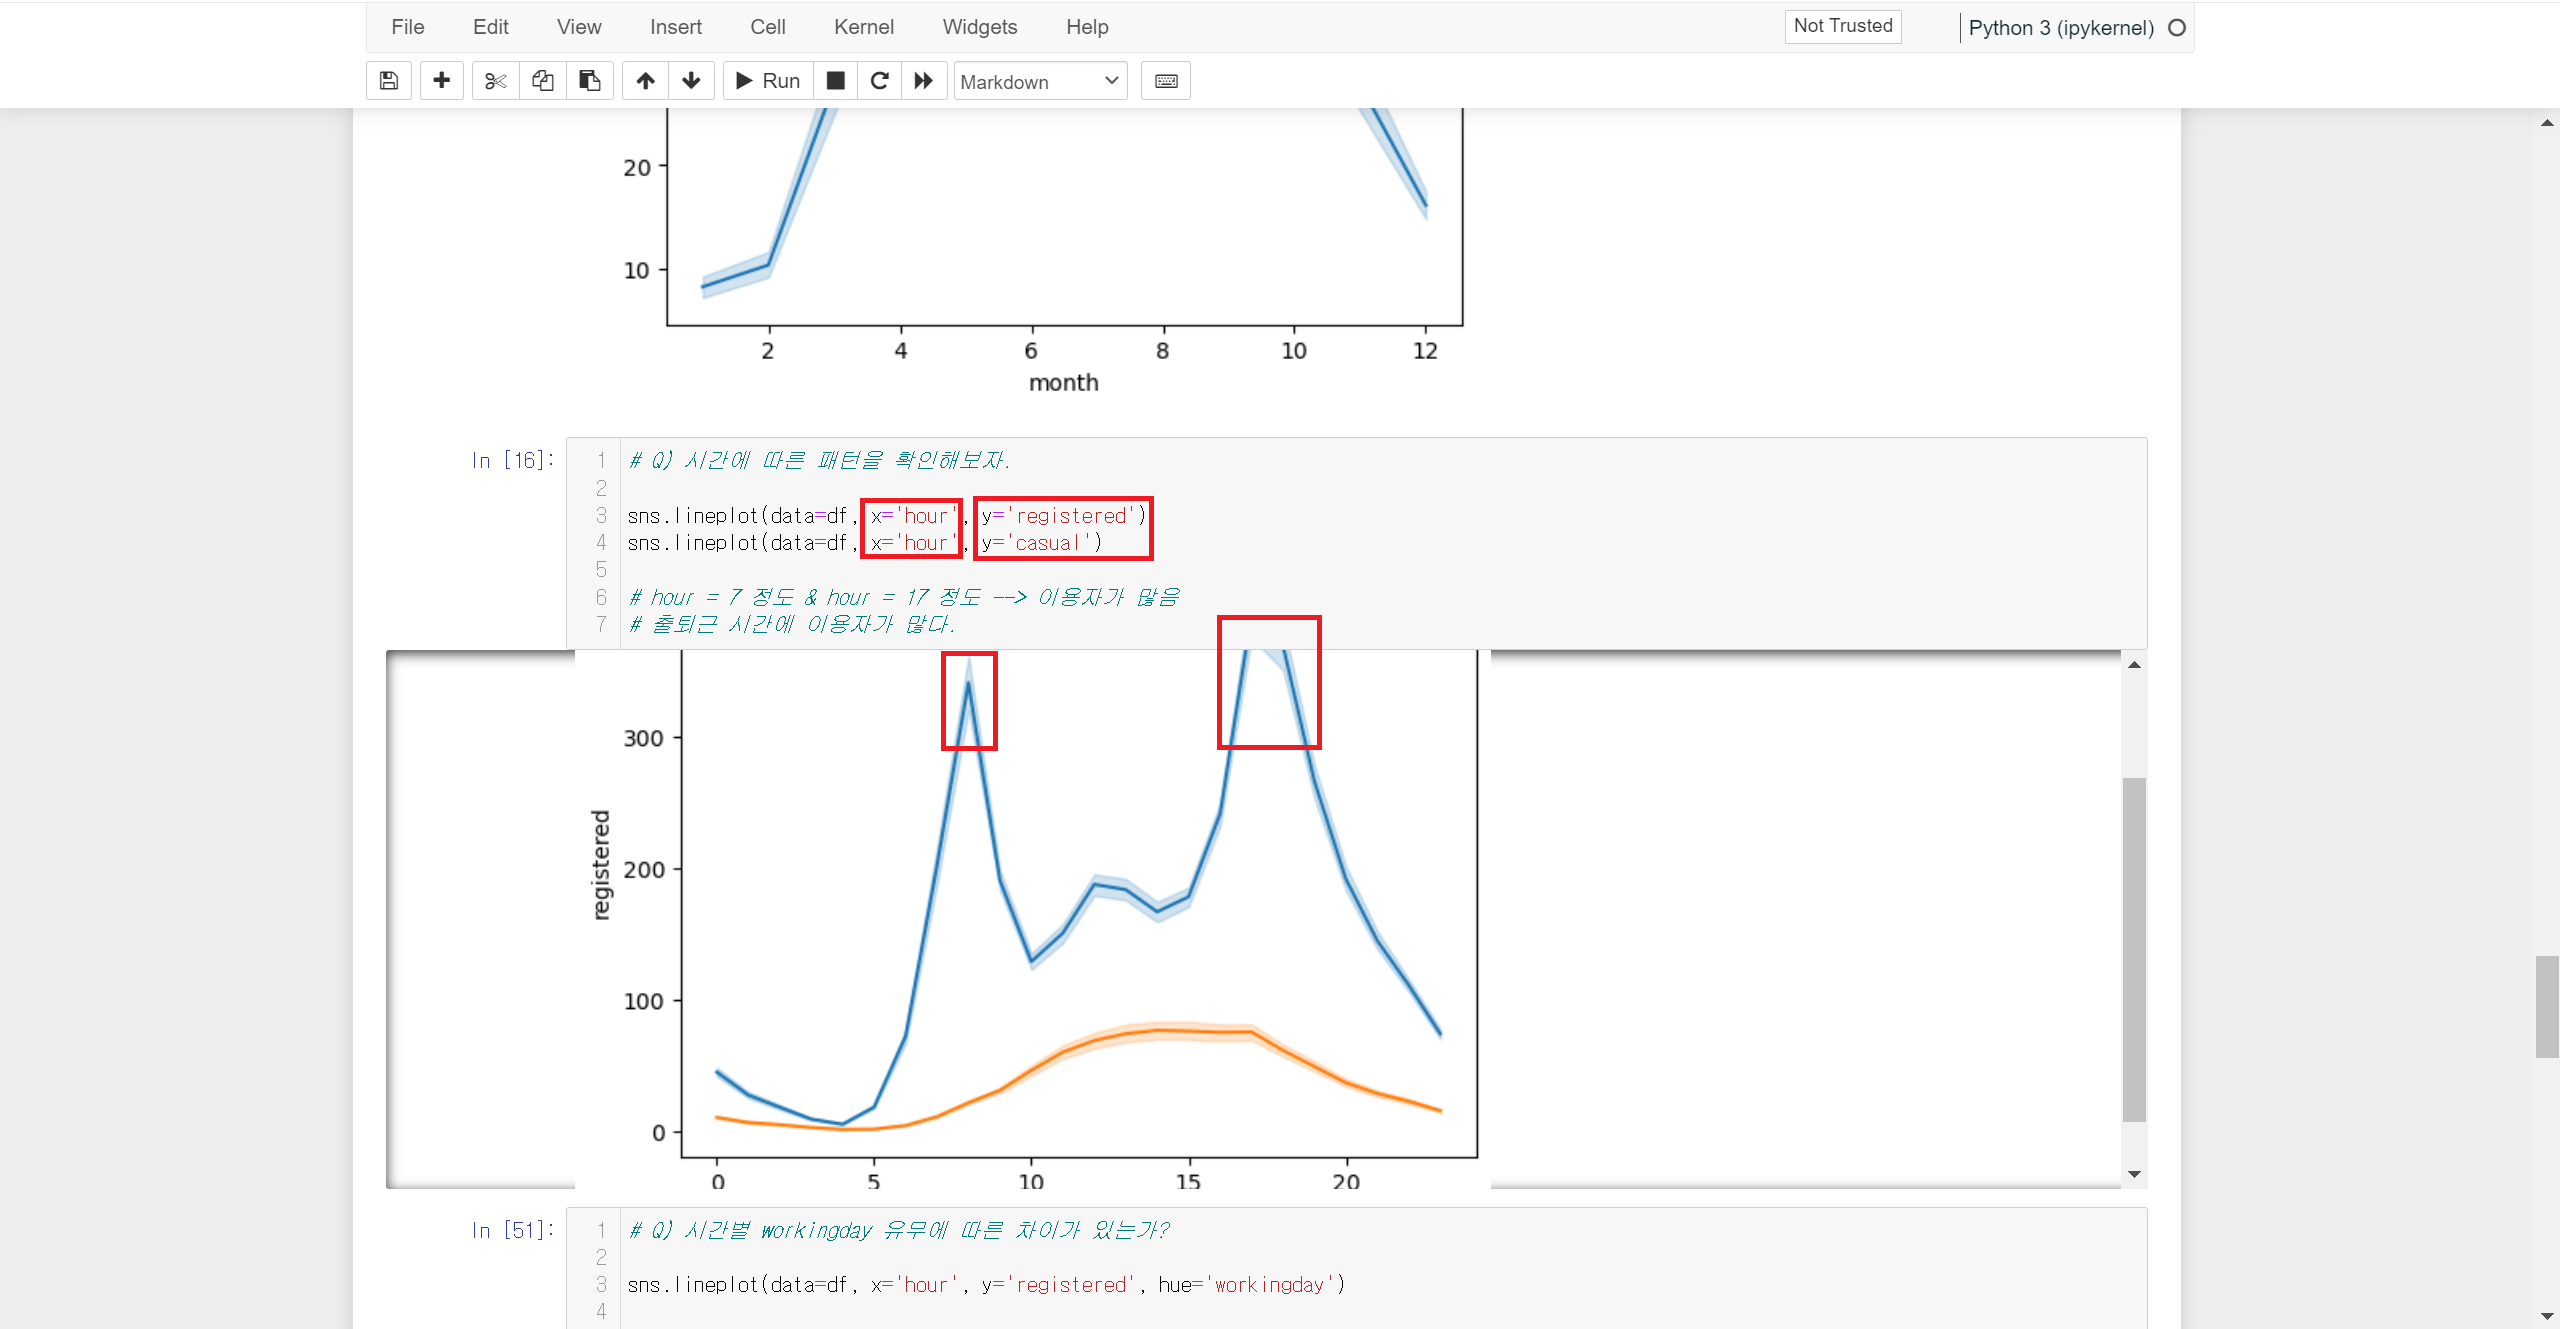Open the Cell menu
Screen dimensions: 2560x1329
[767, 27]
